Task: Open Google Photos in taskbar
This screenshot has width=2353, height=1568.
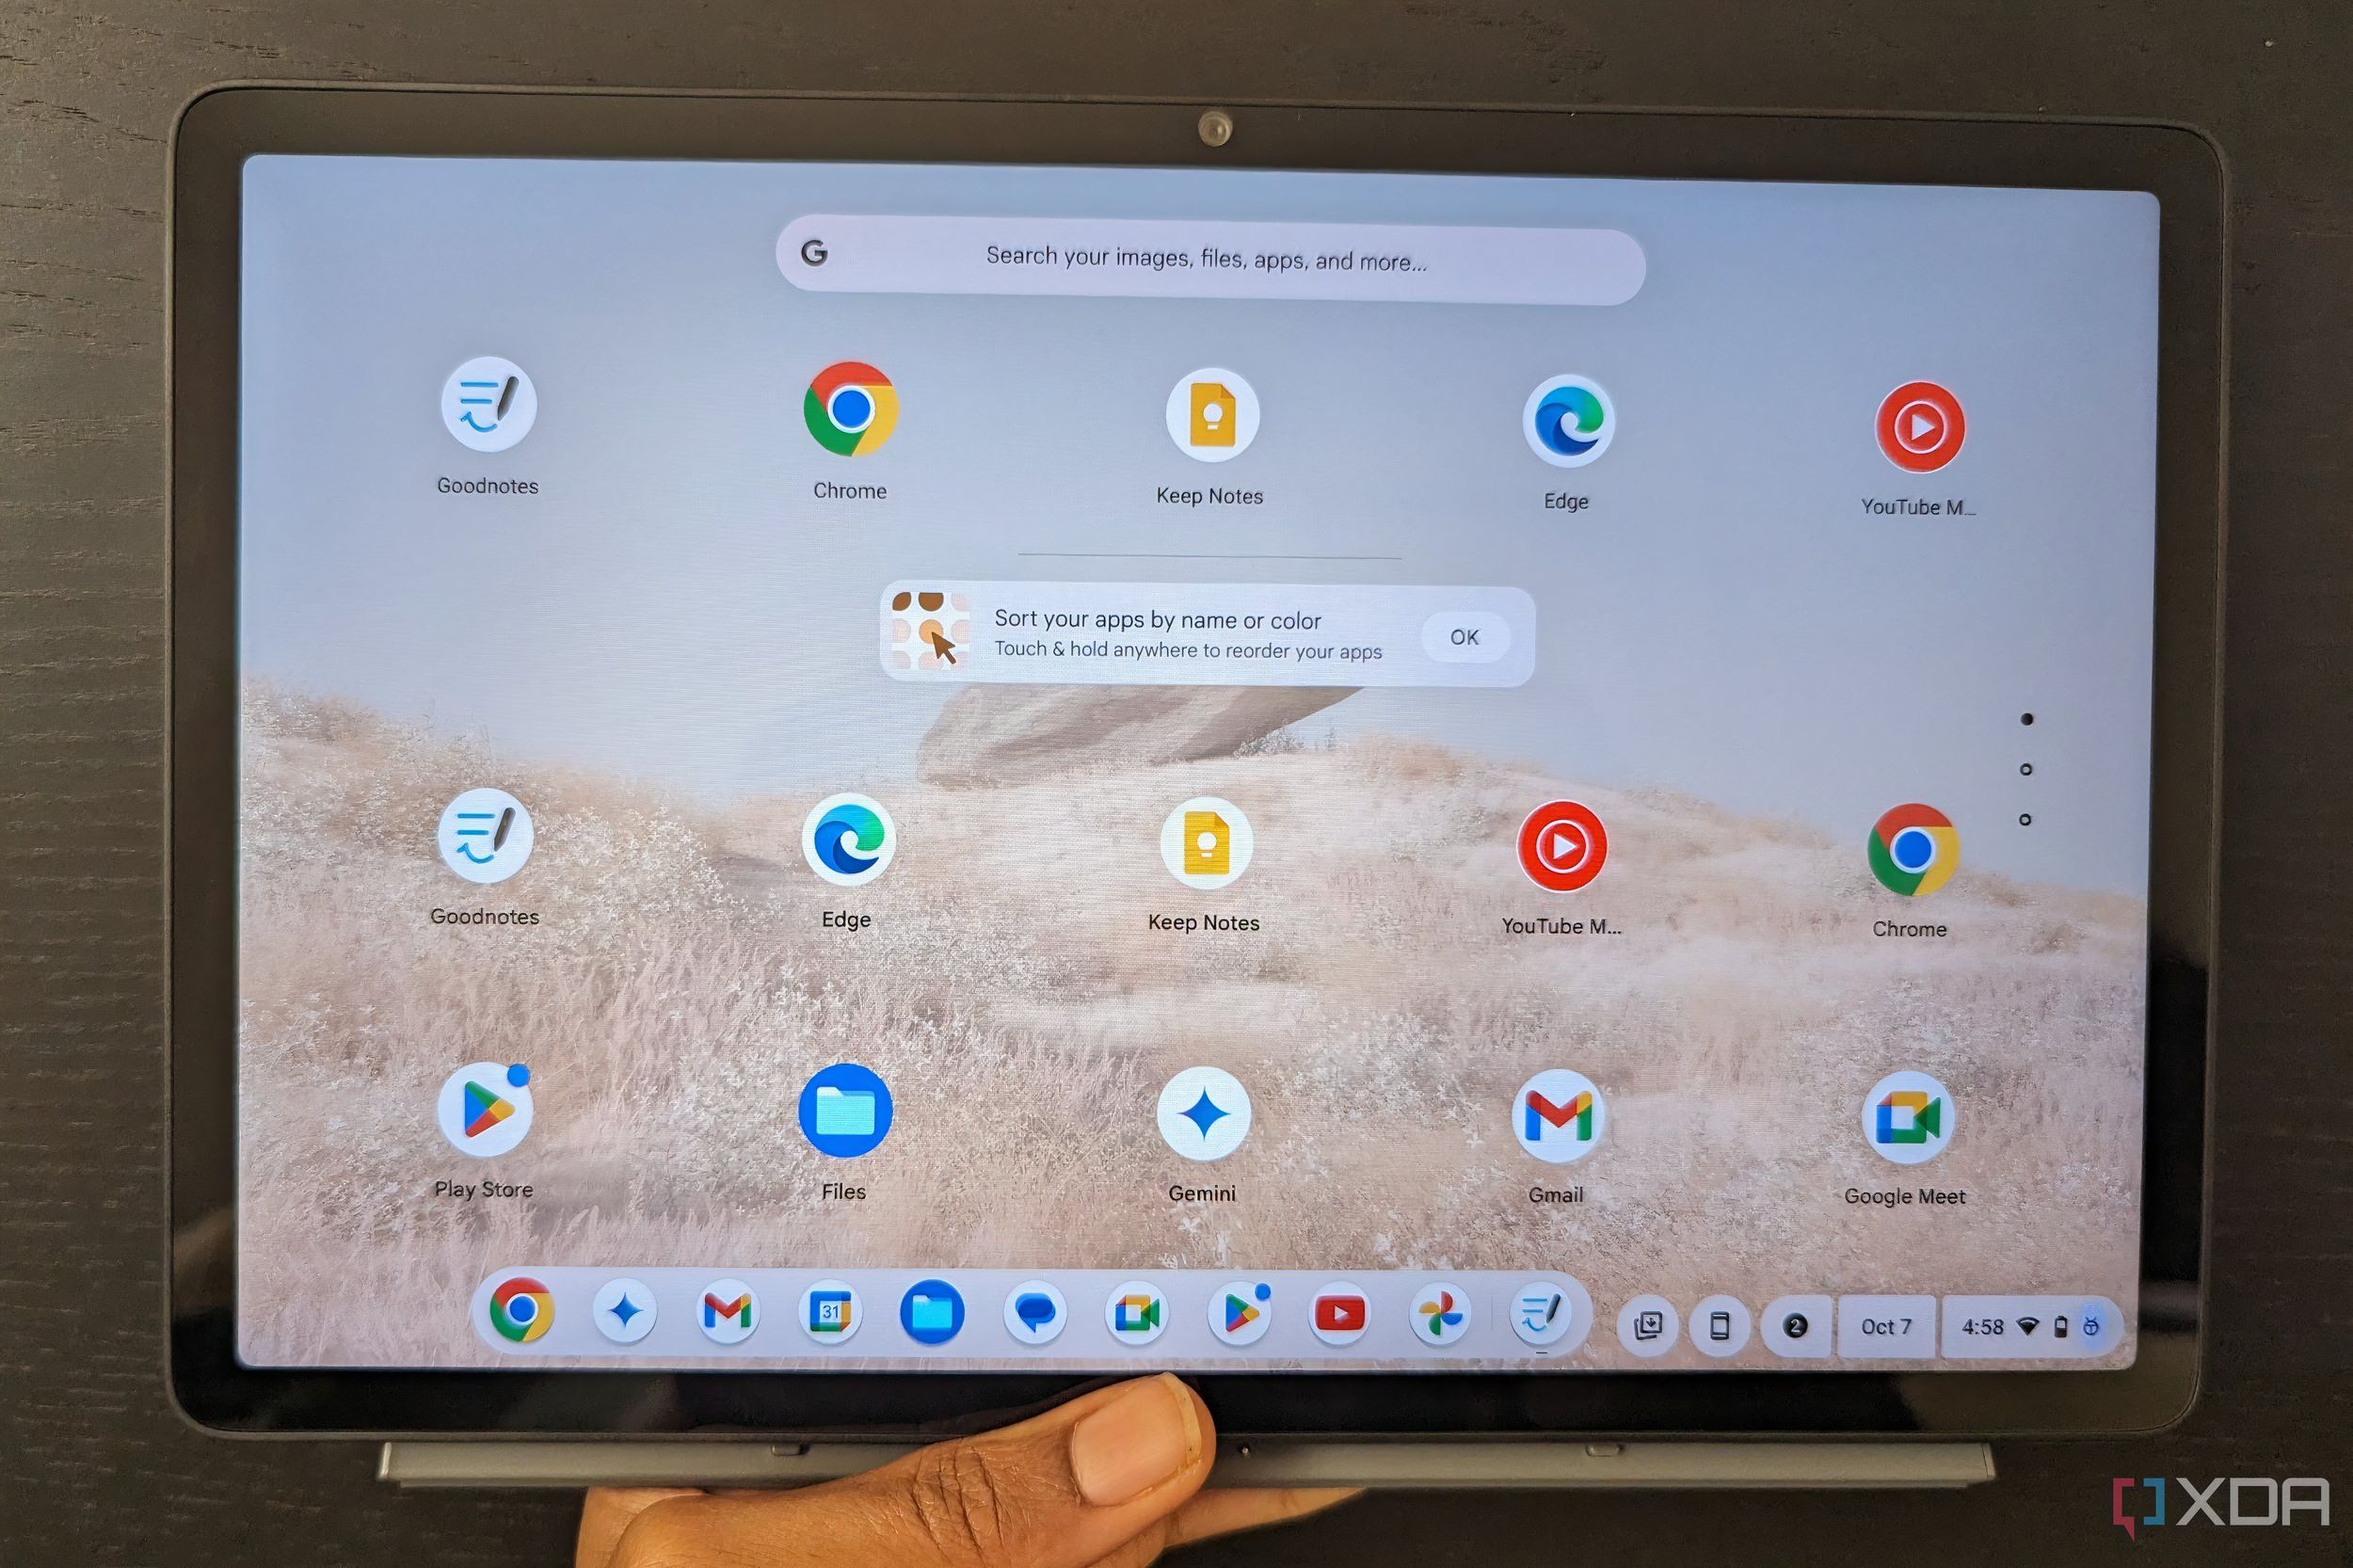Action: (1434, 1311)
